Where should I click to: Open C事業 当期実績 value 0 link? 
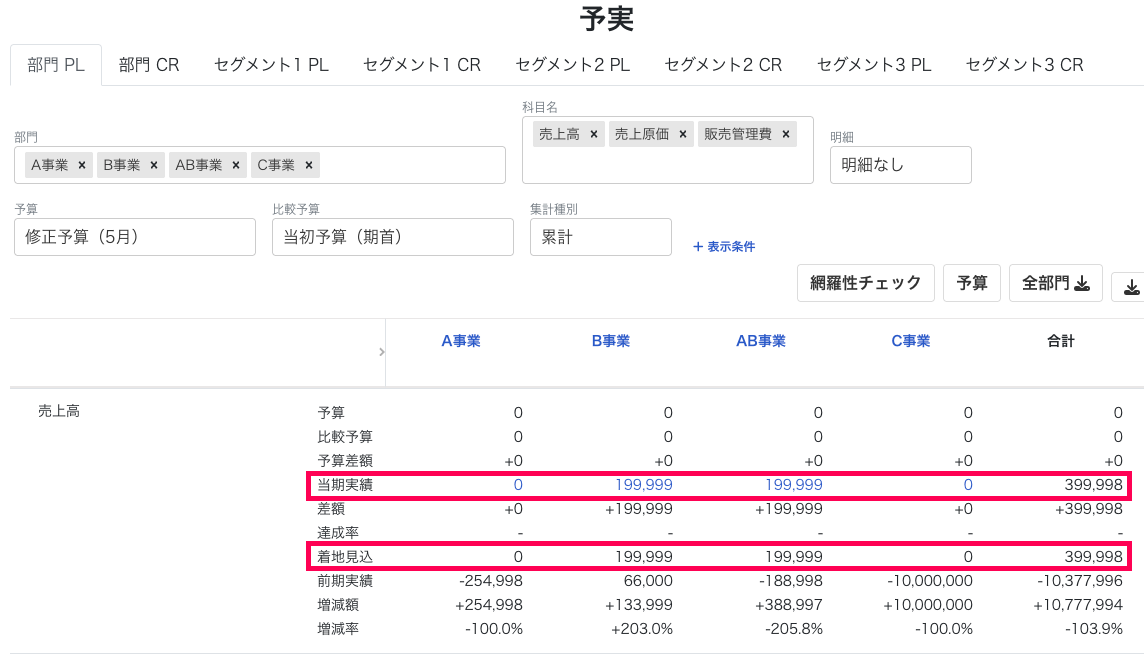(968, 485)
